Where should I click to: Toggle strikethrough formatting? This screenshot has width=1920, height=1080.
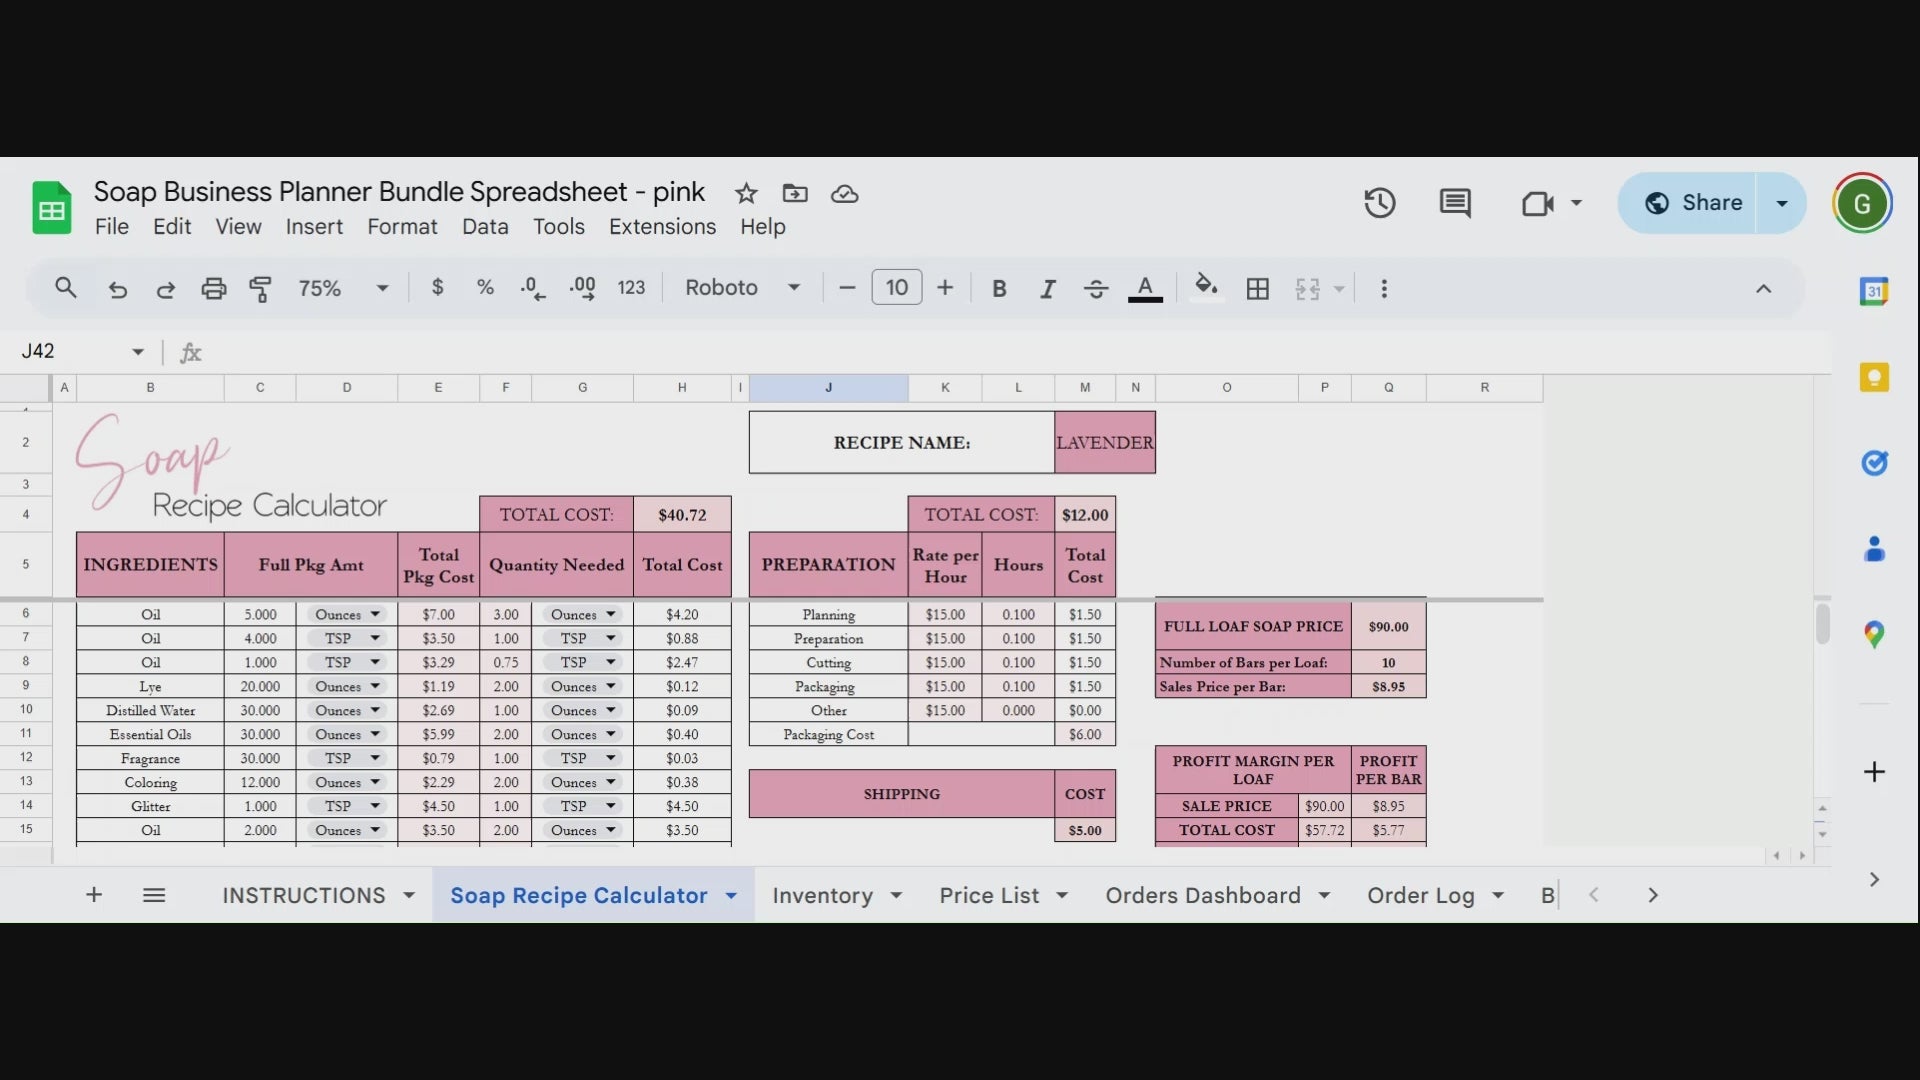[1095, 289]
